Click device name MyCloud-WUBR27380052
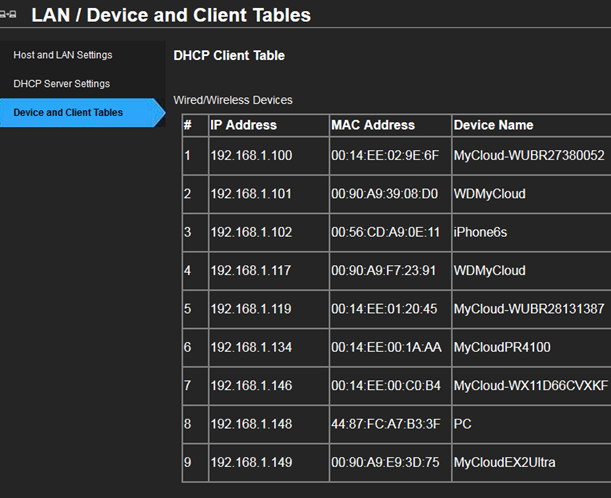The height and width of the screenshot is (498, 611). [x=529, y=155]
